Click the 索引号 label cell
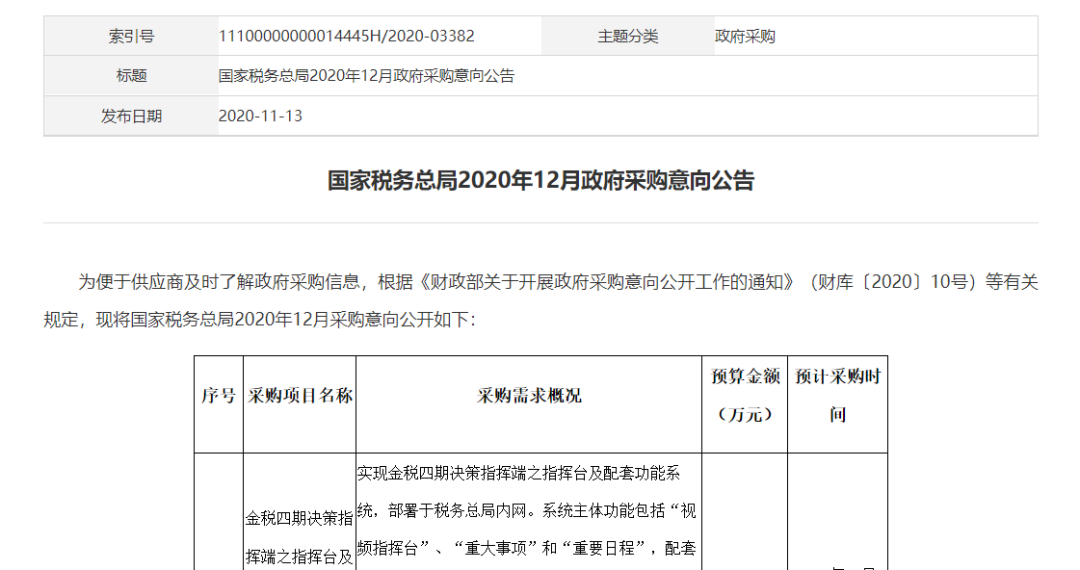This screenshot has height=570, width=1080. (x=131, y=36)
